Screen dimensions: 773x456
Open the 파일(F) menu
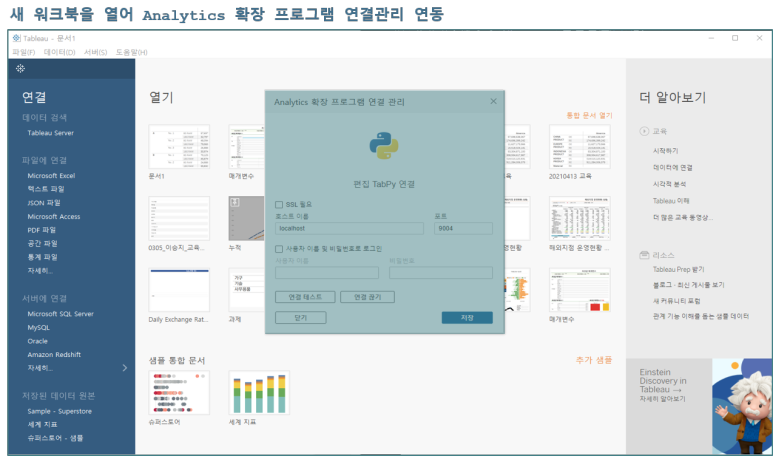coord(24,52)
